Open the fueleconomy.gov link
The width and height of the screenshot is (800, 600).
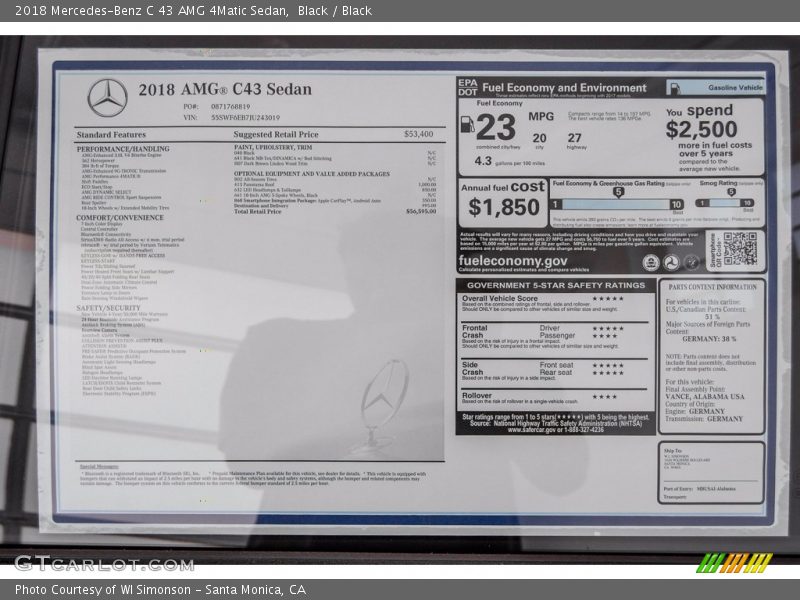click(x=513, y=261)
